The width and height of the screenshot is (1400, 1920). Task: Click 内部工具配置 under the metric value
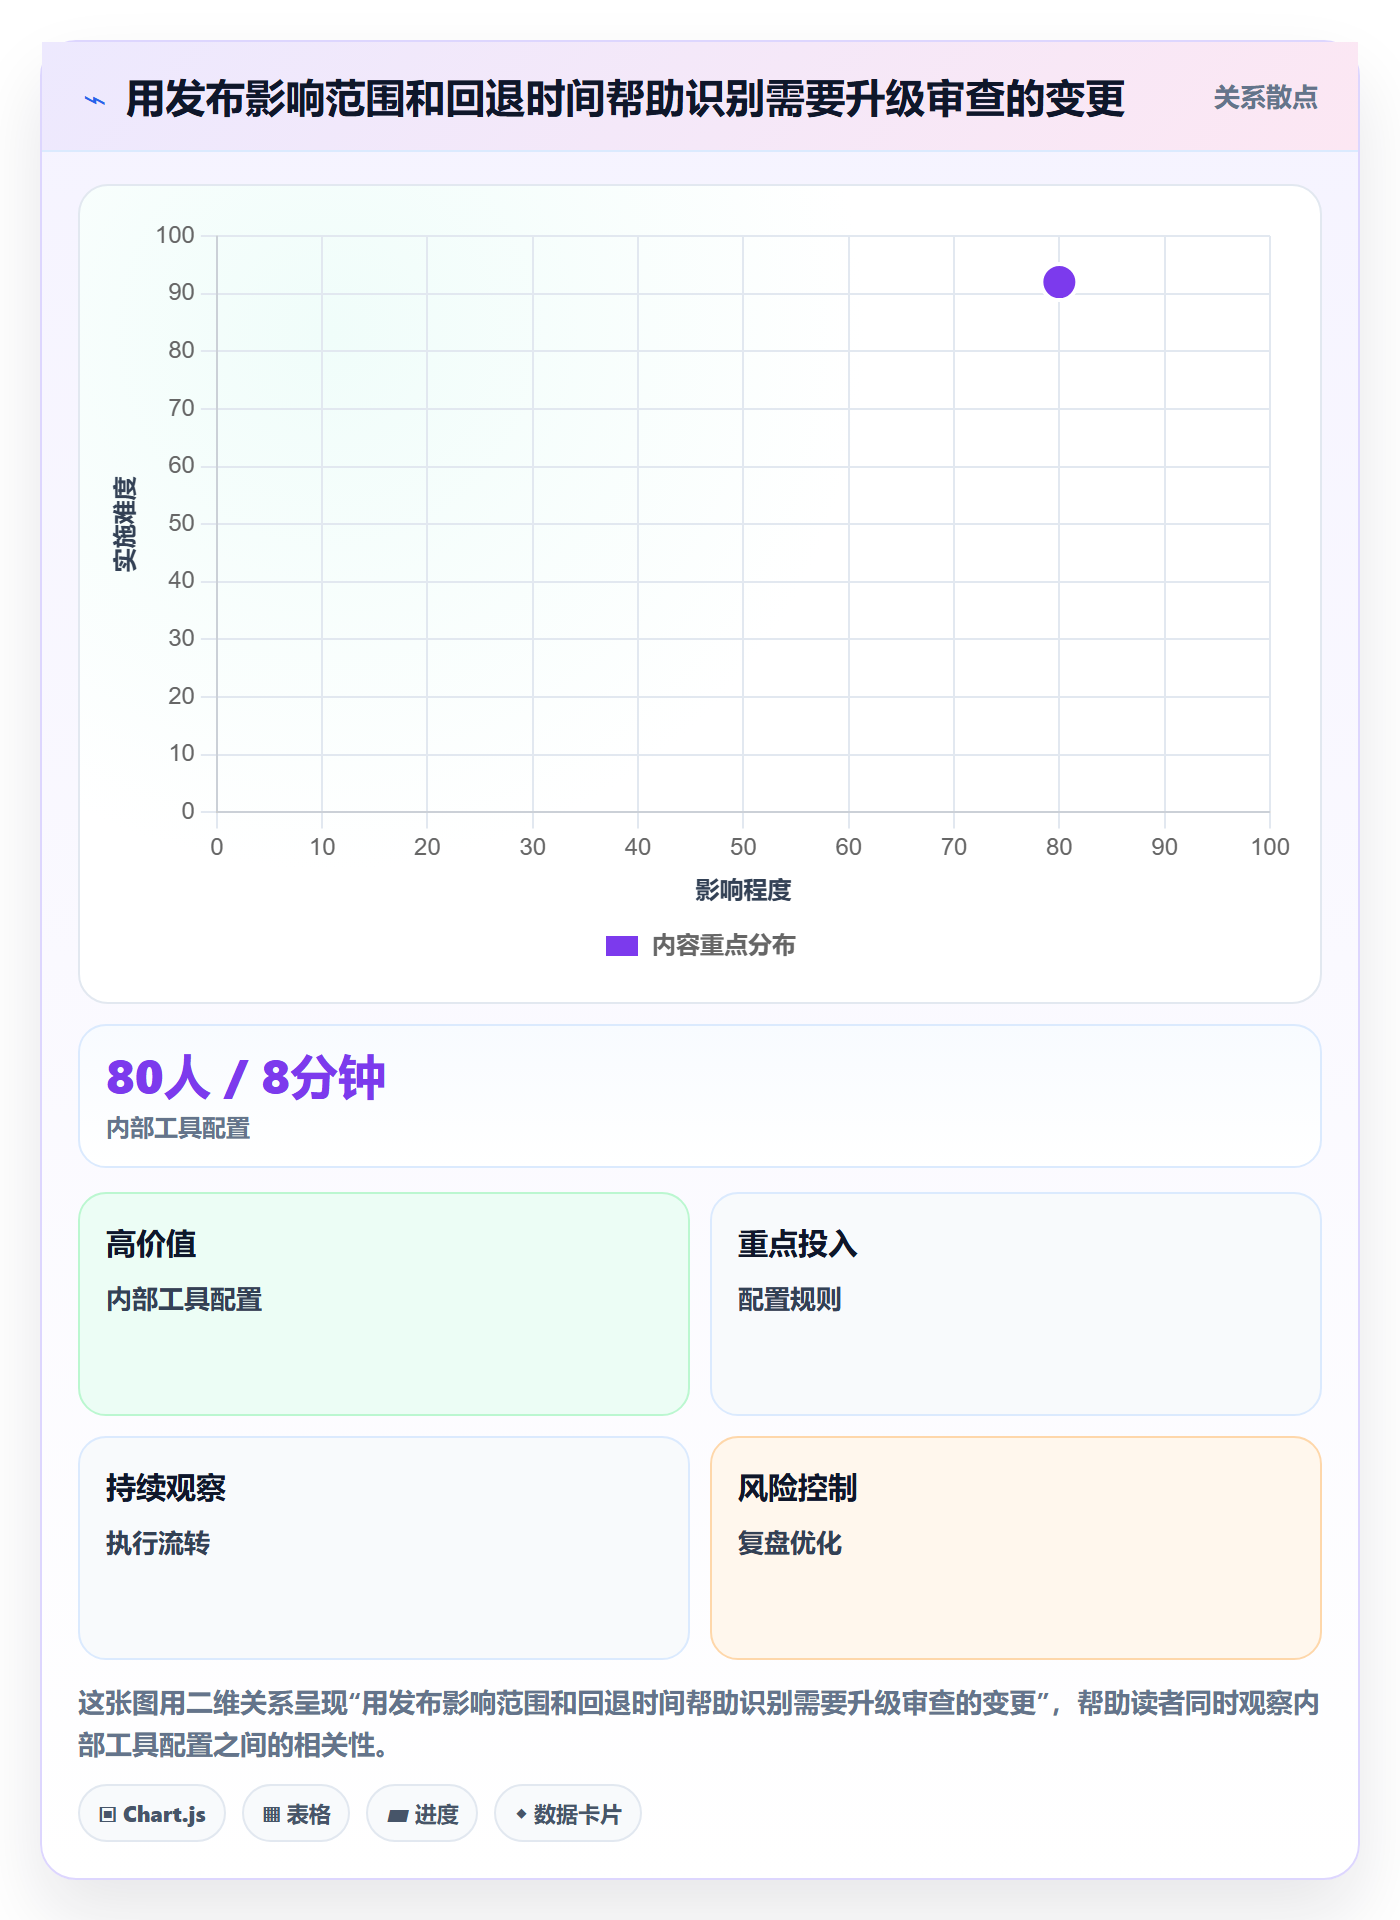[x=178, y=1129]
